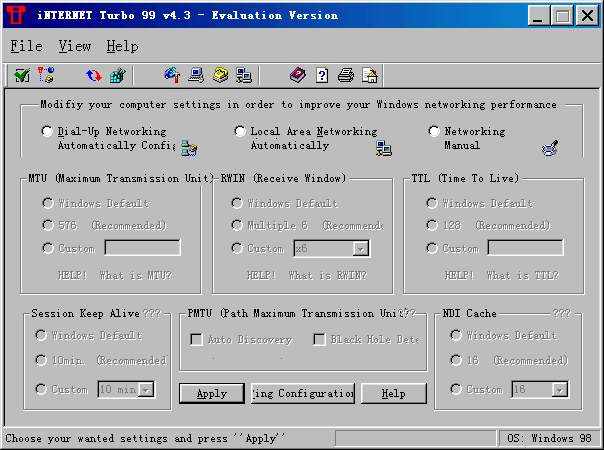Screen dimensions: 604x450
Task: Click NDI Cache ??? help mark
Action: pos(561,313)
